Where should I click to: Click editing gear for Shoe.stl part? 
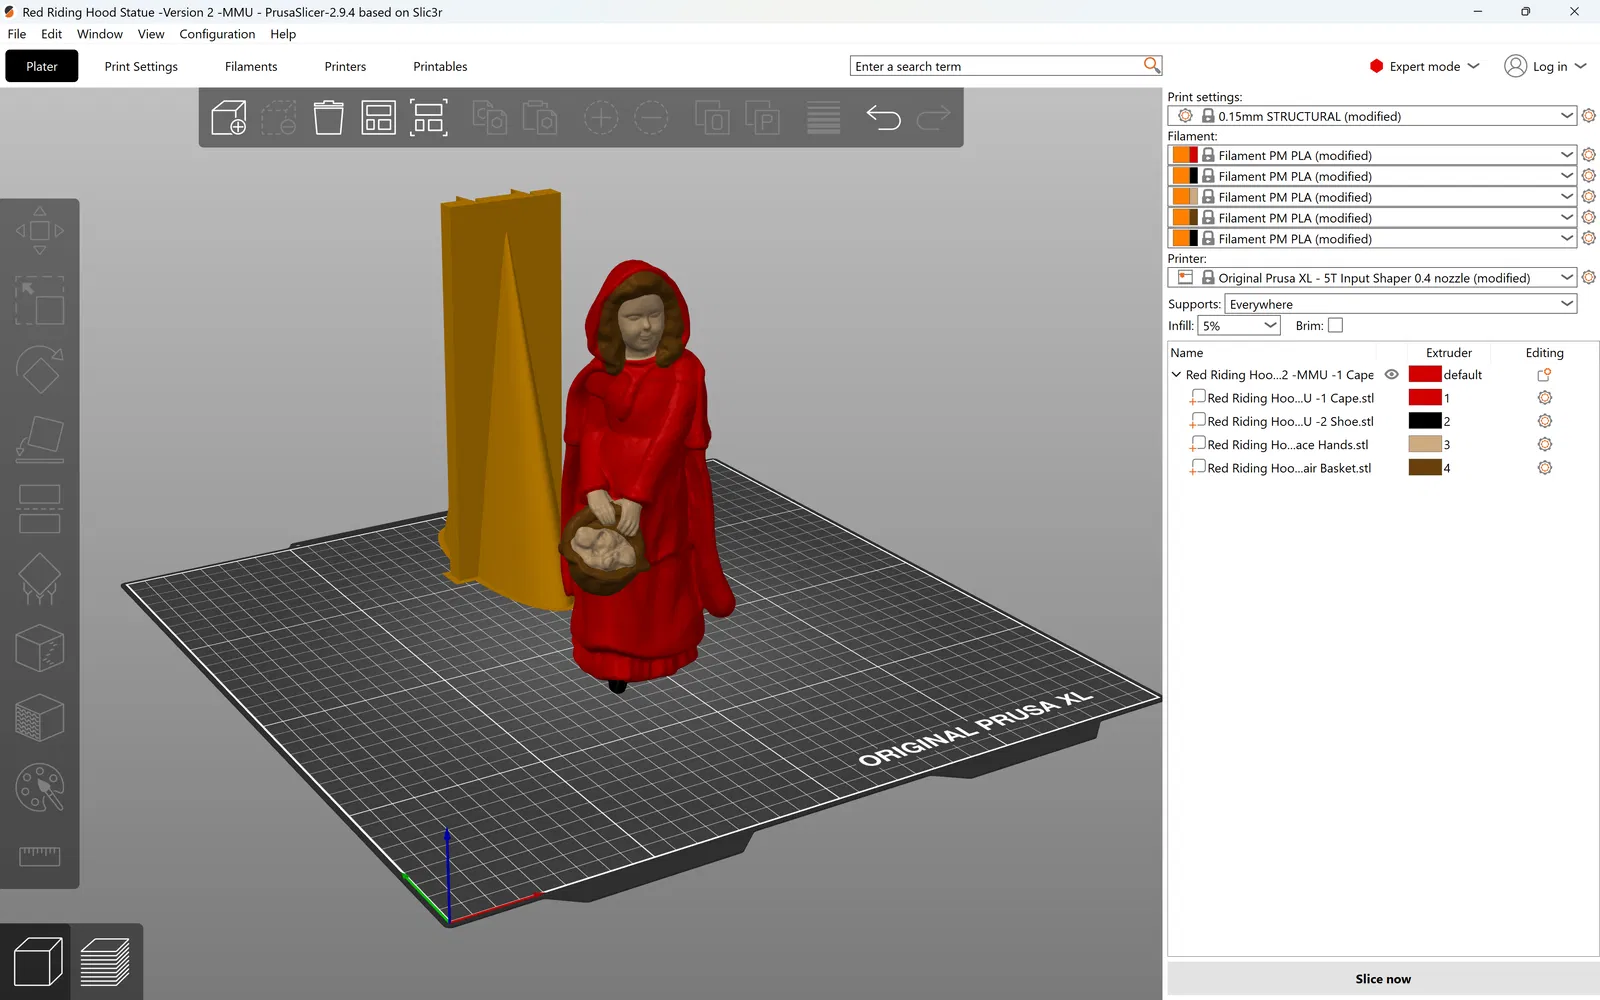[1545, 421]
